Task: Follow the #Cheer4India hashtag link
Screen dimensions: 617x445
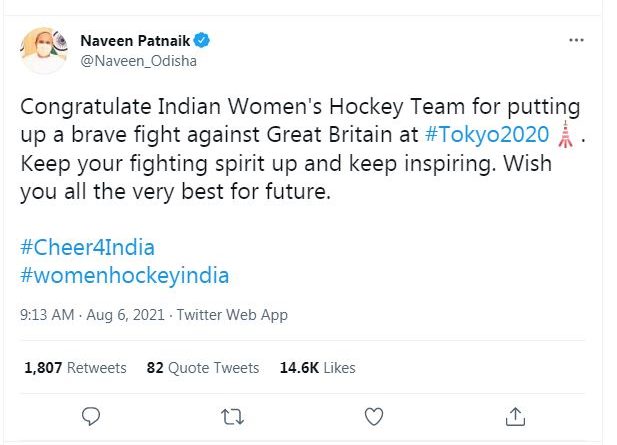Action: (88, 246)
